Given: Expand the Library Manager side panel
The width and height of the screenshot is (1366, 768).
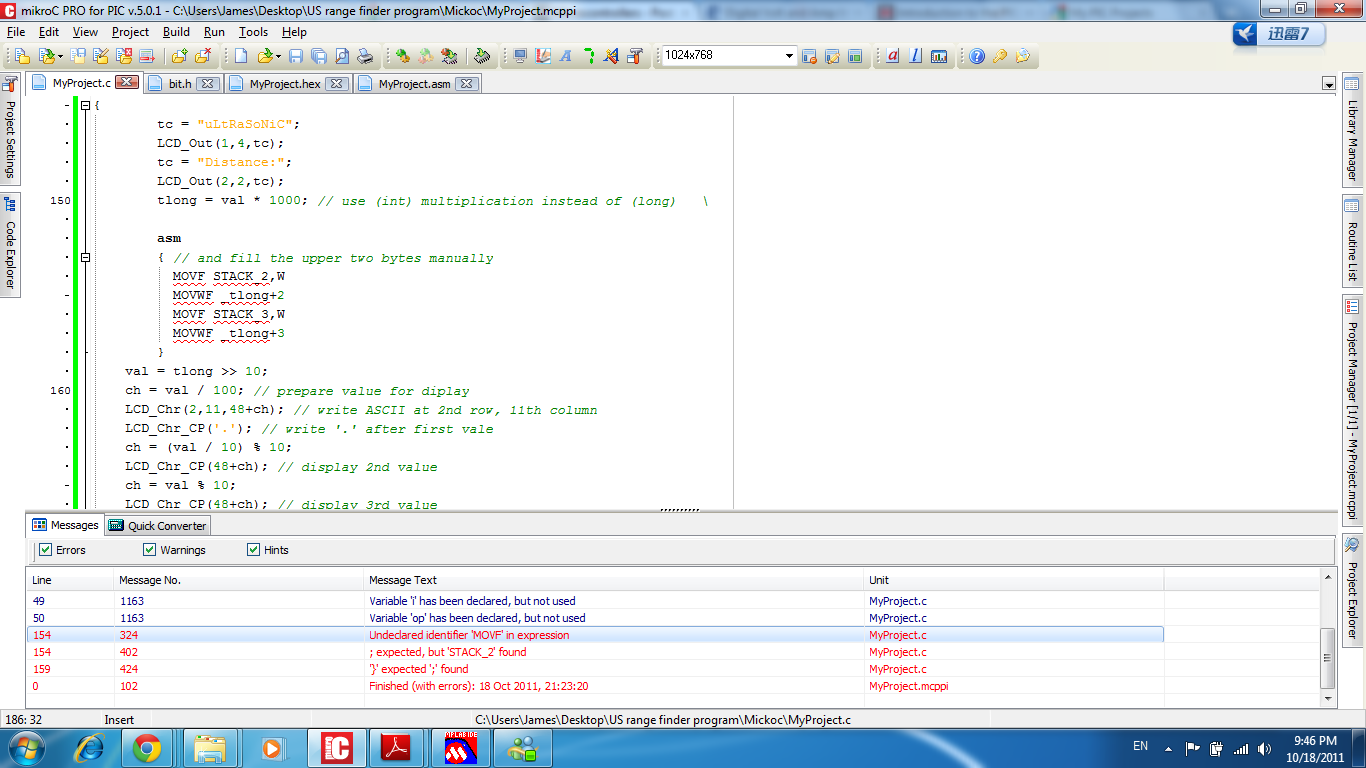Looking at the screenshot, I should point(1352,131).
